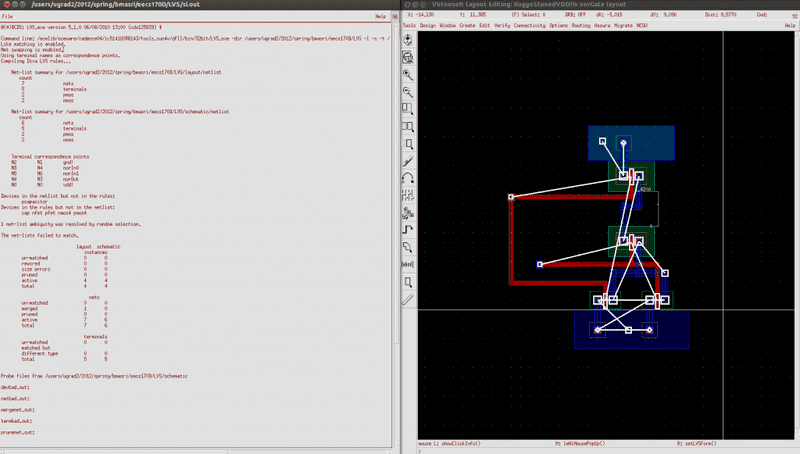Click the Undo arc-arrow icon
The width and height of the screenshot is (800, 454).
click(x=409, y=177)
